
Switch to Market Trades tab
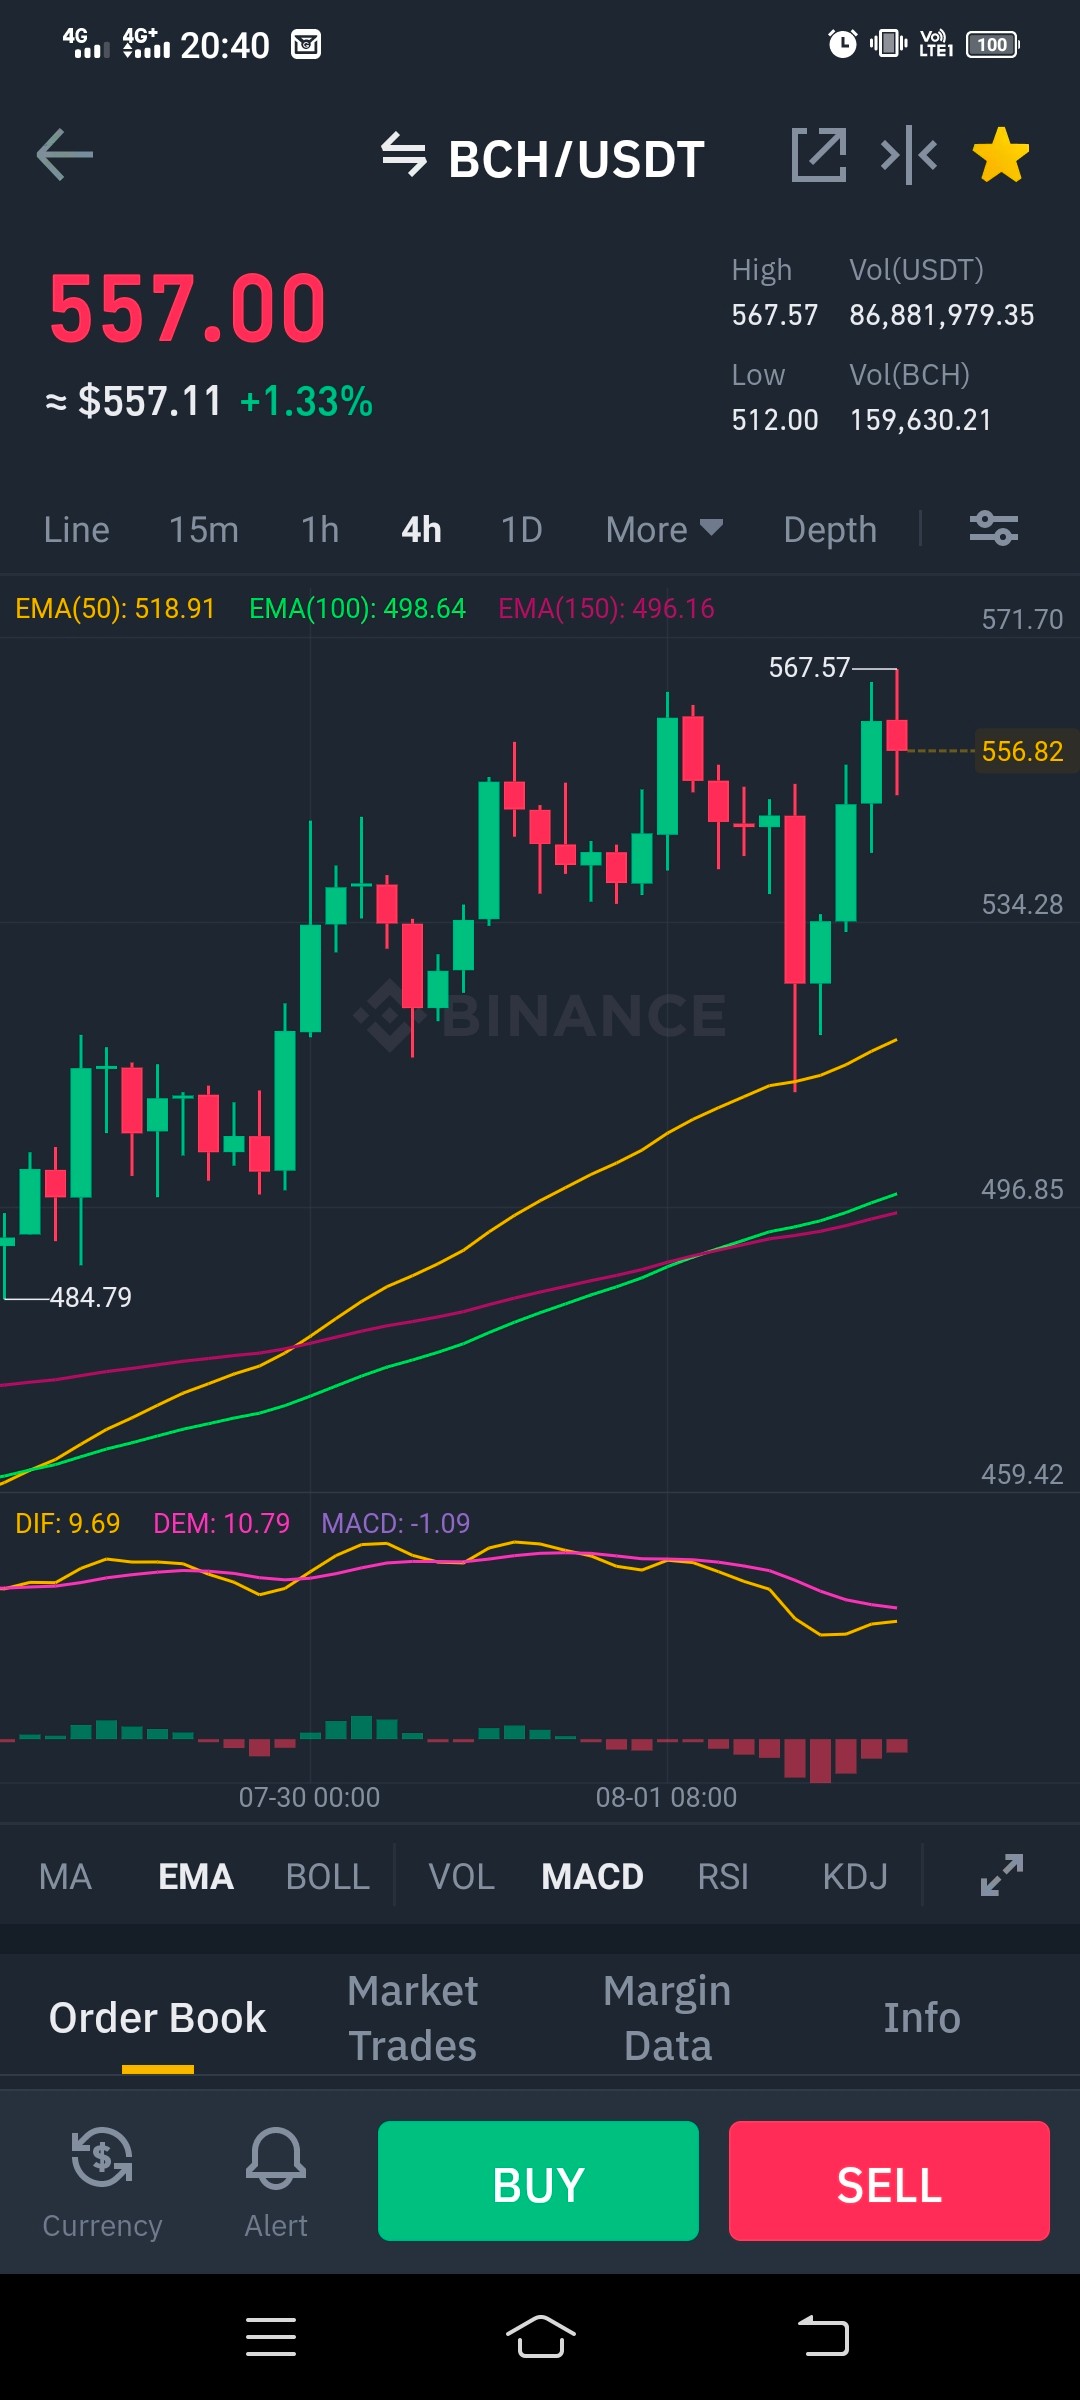(x=413, y=2018)
